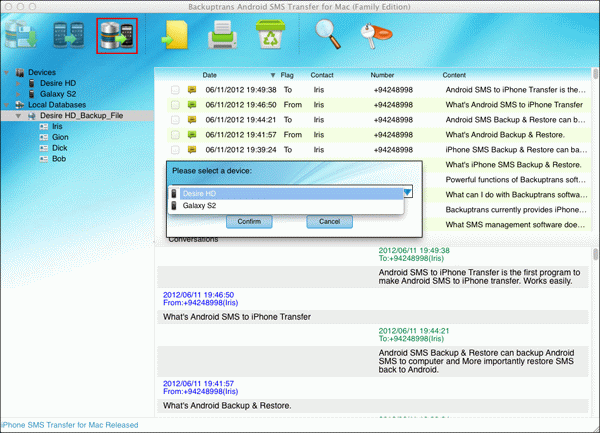Click the magnifying glass search icon
This screenshot has width=600, height=433.
328,34
